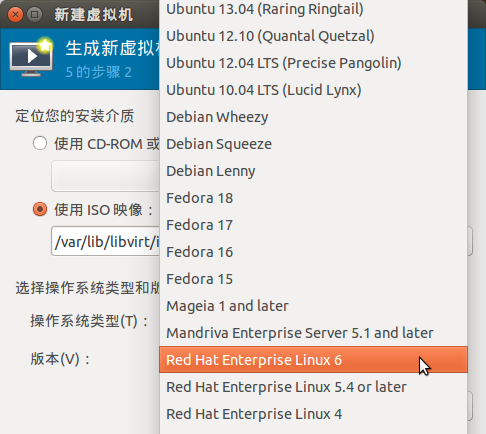486x434 pixels.
Task: Pick Fedora 18 from version list
Action: coord(313,198)
